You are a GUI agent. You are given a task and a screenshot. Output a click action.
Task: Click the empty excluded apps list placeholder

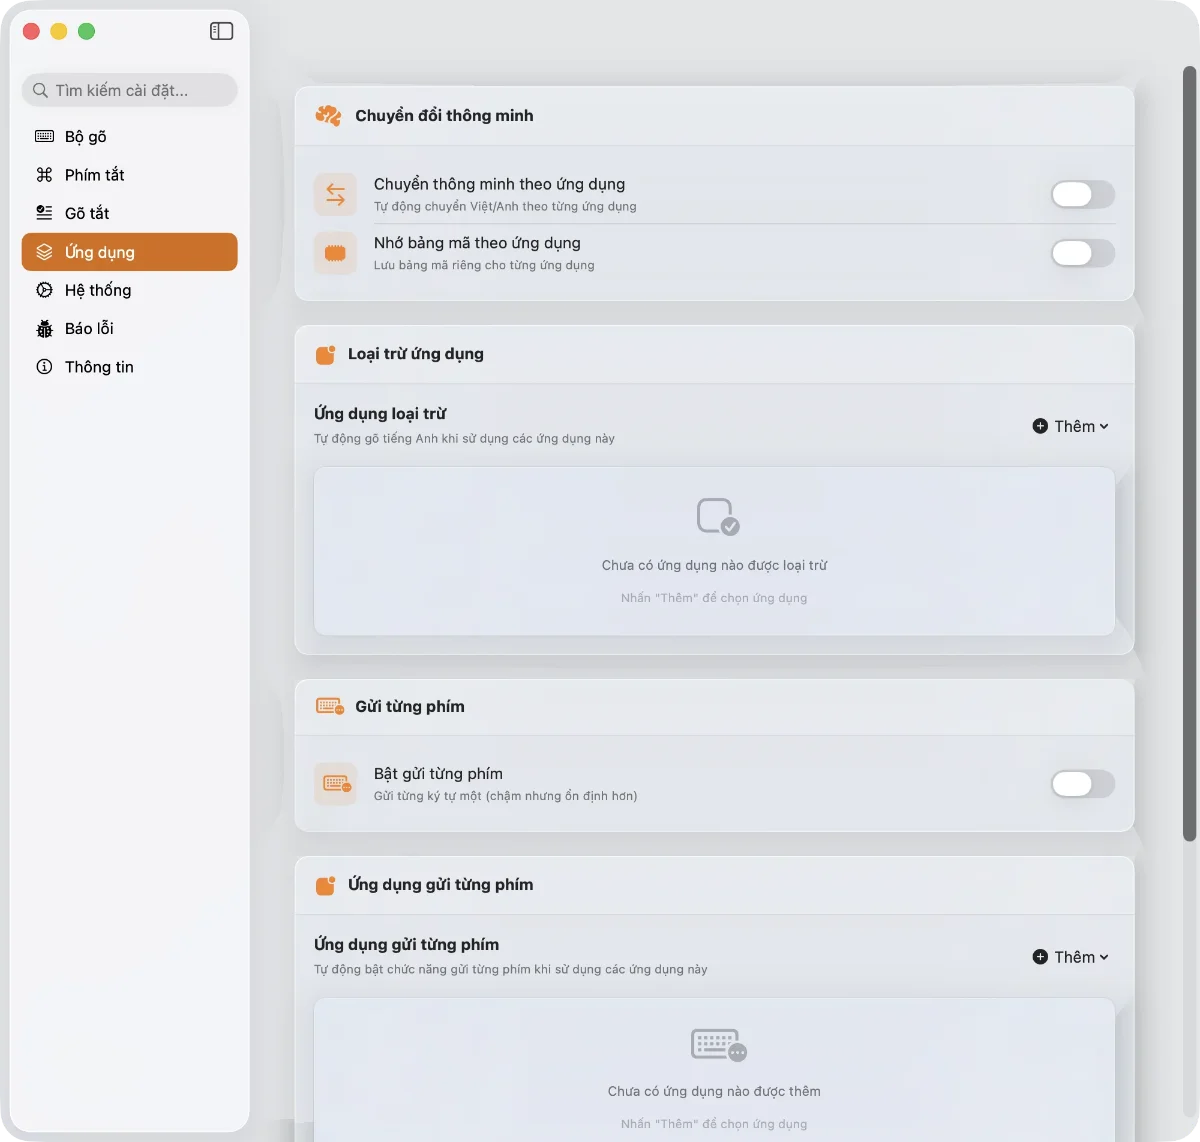[x=714, y=551]
